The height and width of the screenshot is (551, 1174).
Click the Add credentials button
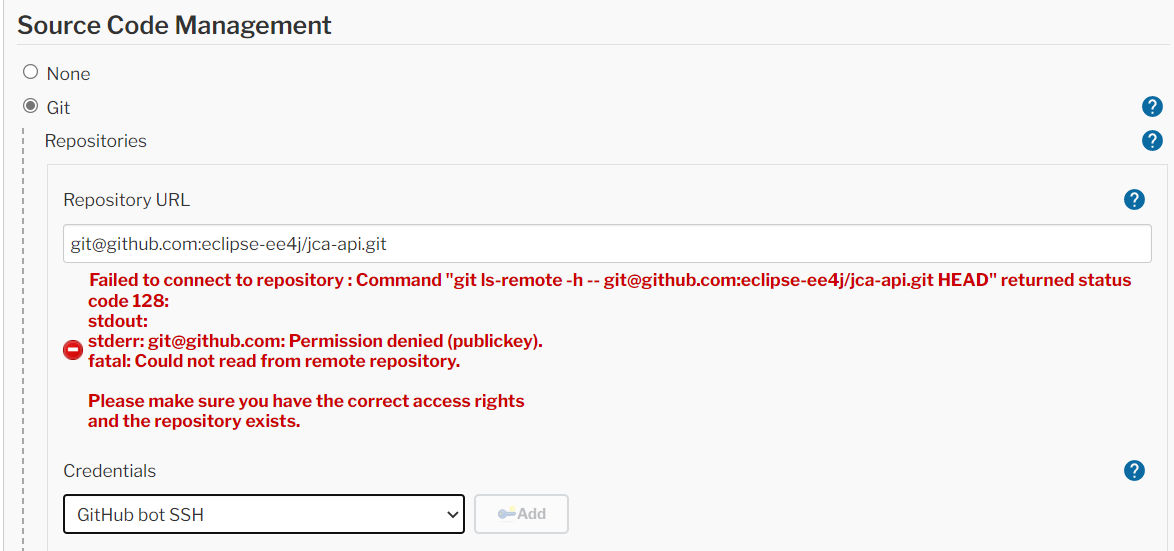(522, 514)
